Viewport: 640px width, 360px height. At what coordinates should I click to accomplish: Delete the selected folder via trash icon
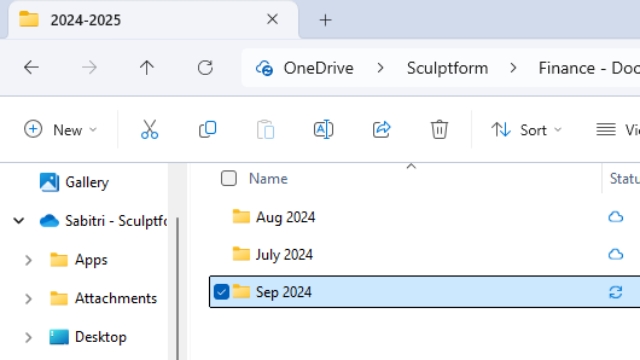click(x=439, y=129)
